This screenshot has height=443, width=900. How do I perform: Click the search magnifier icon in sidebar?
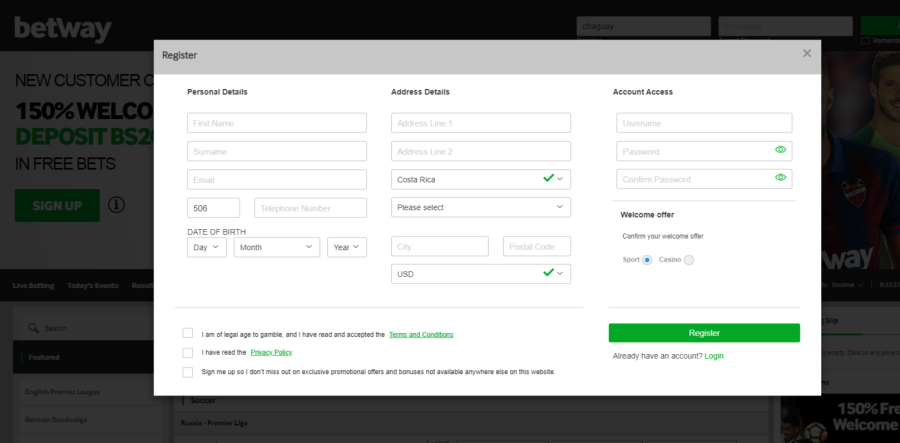click(x=33, y=328)
